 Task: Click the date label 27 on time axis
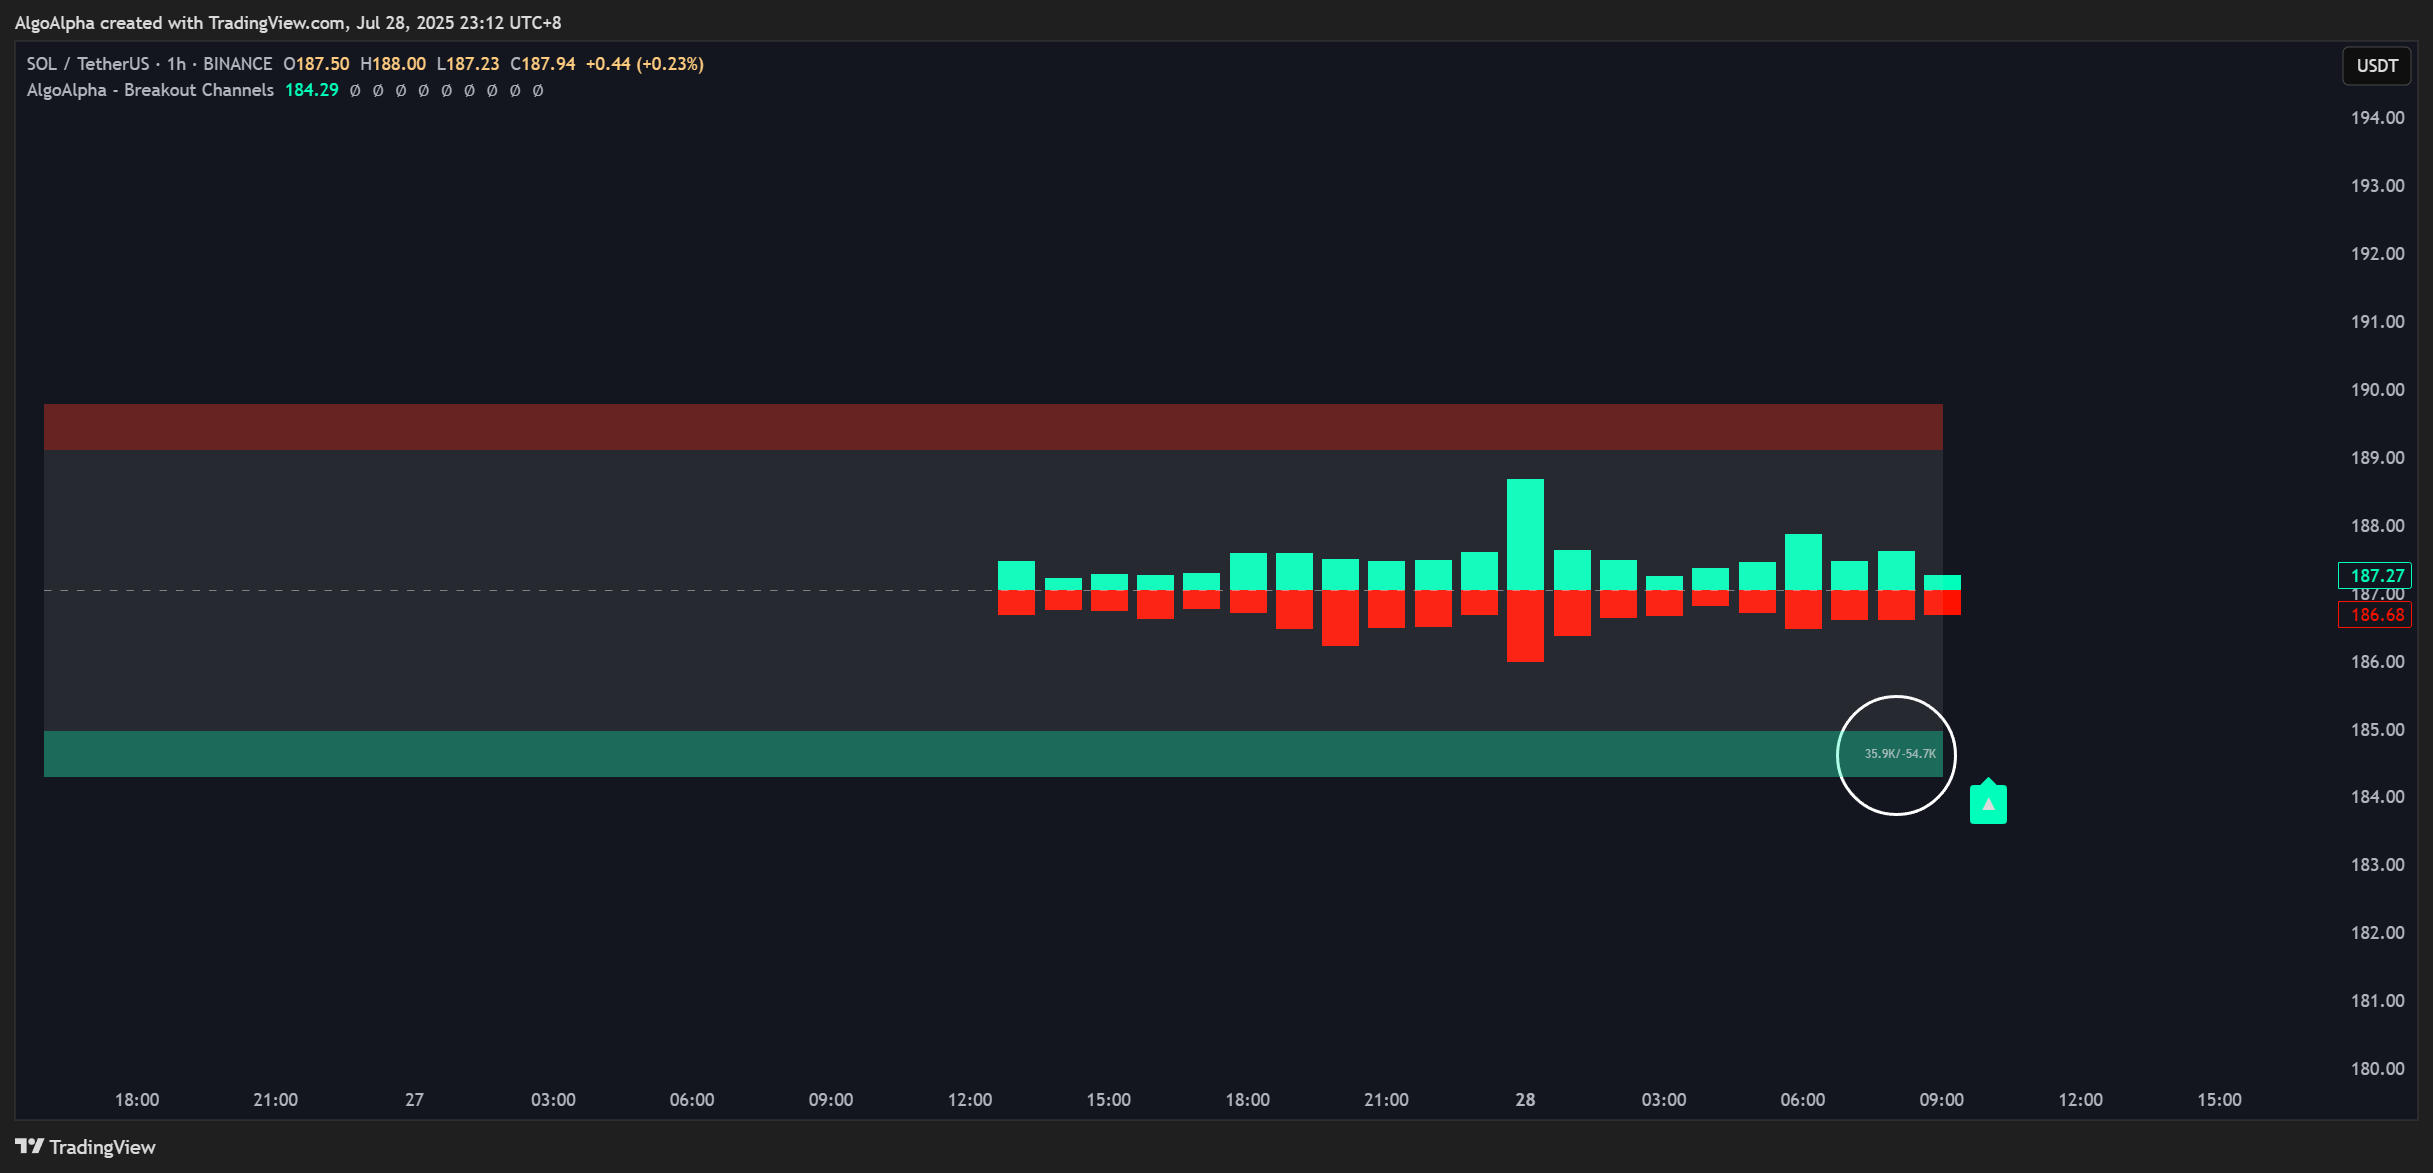click(x=414, y=1100)
